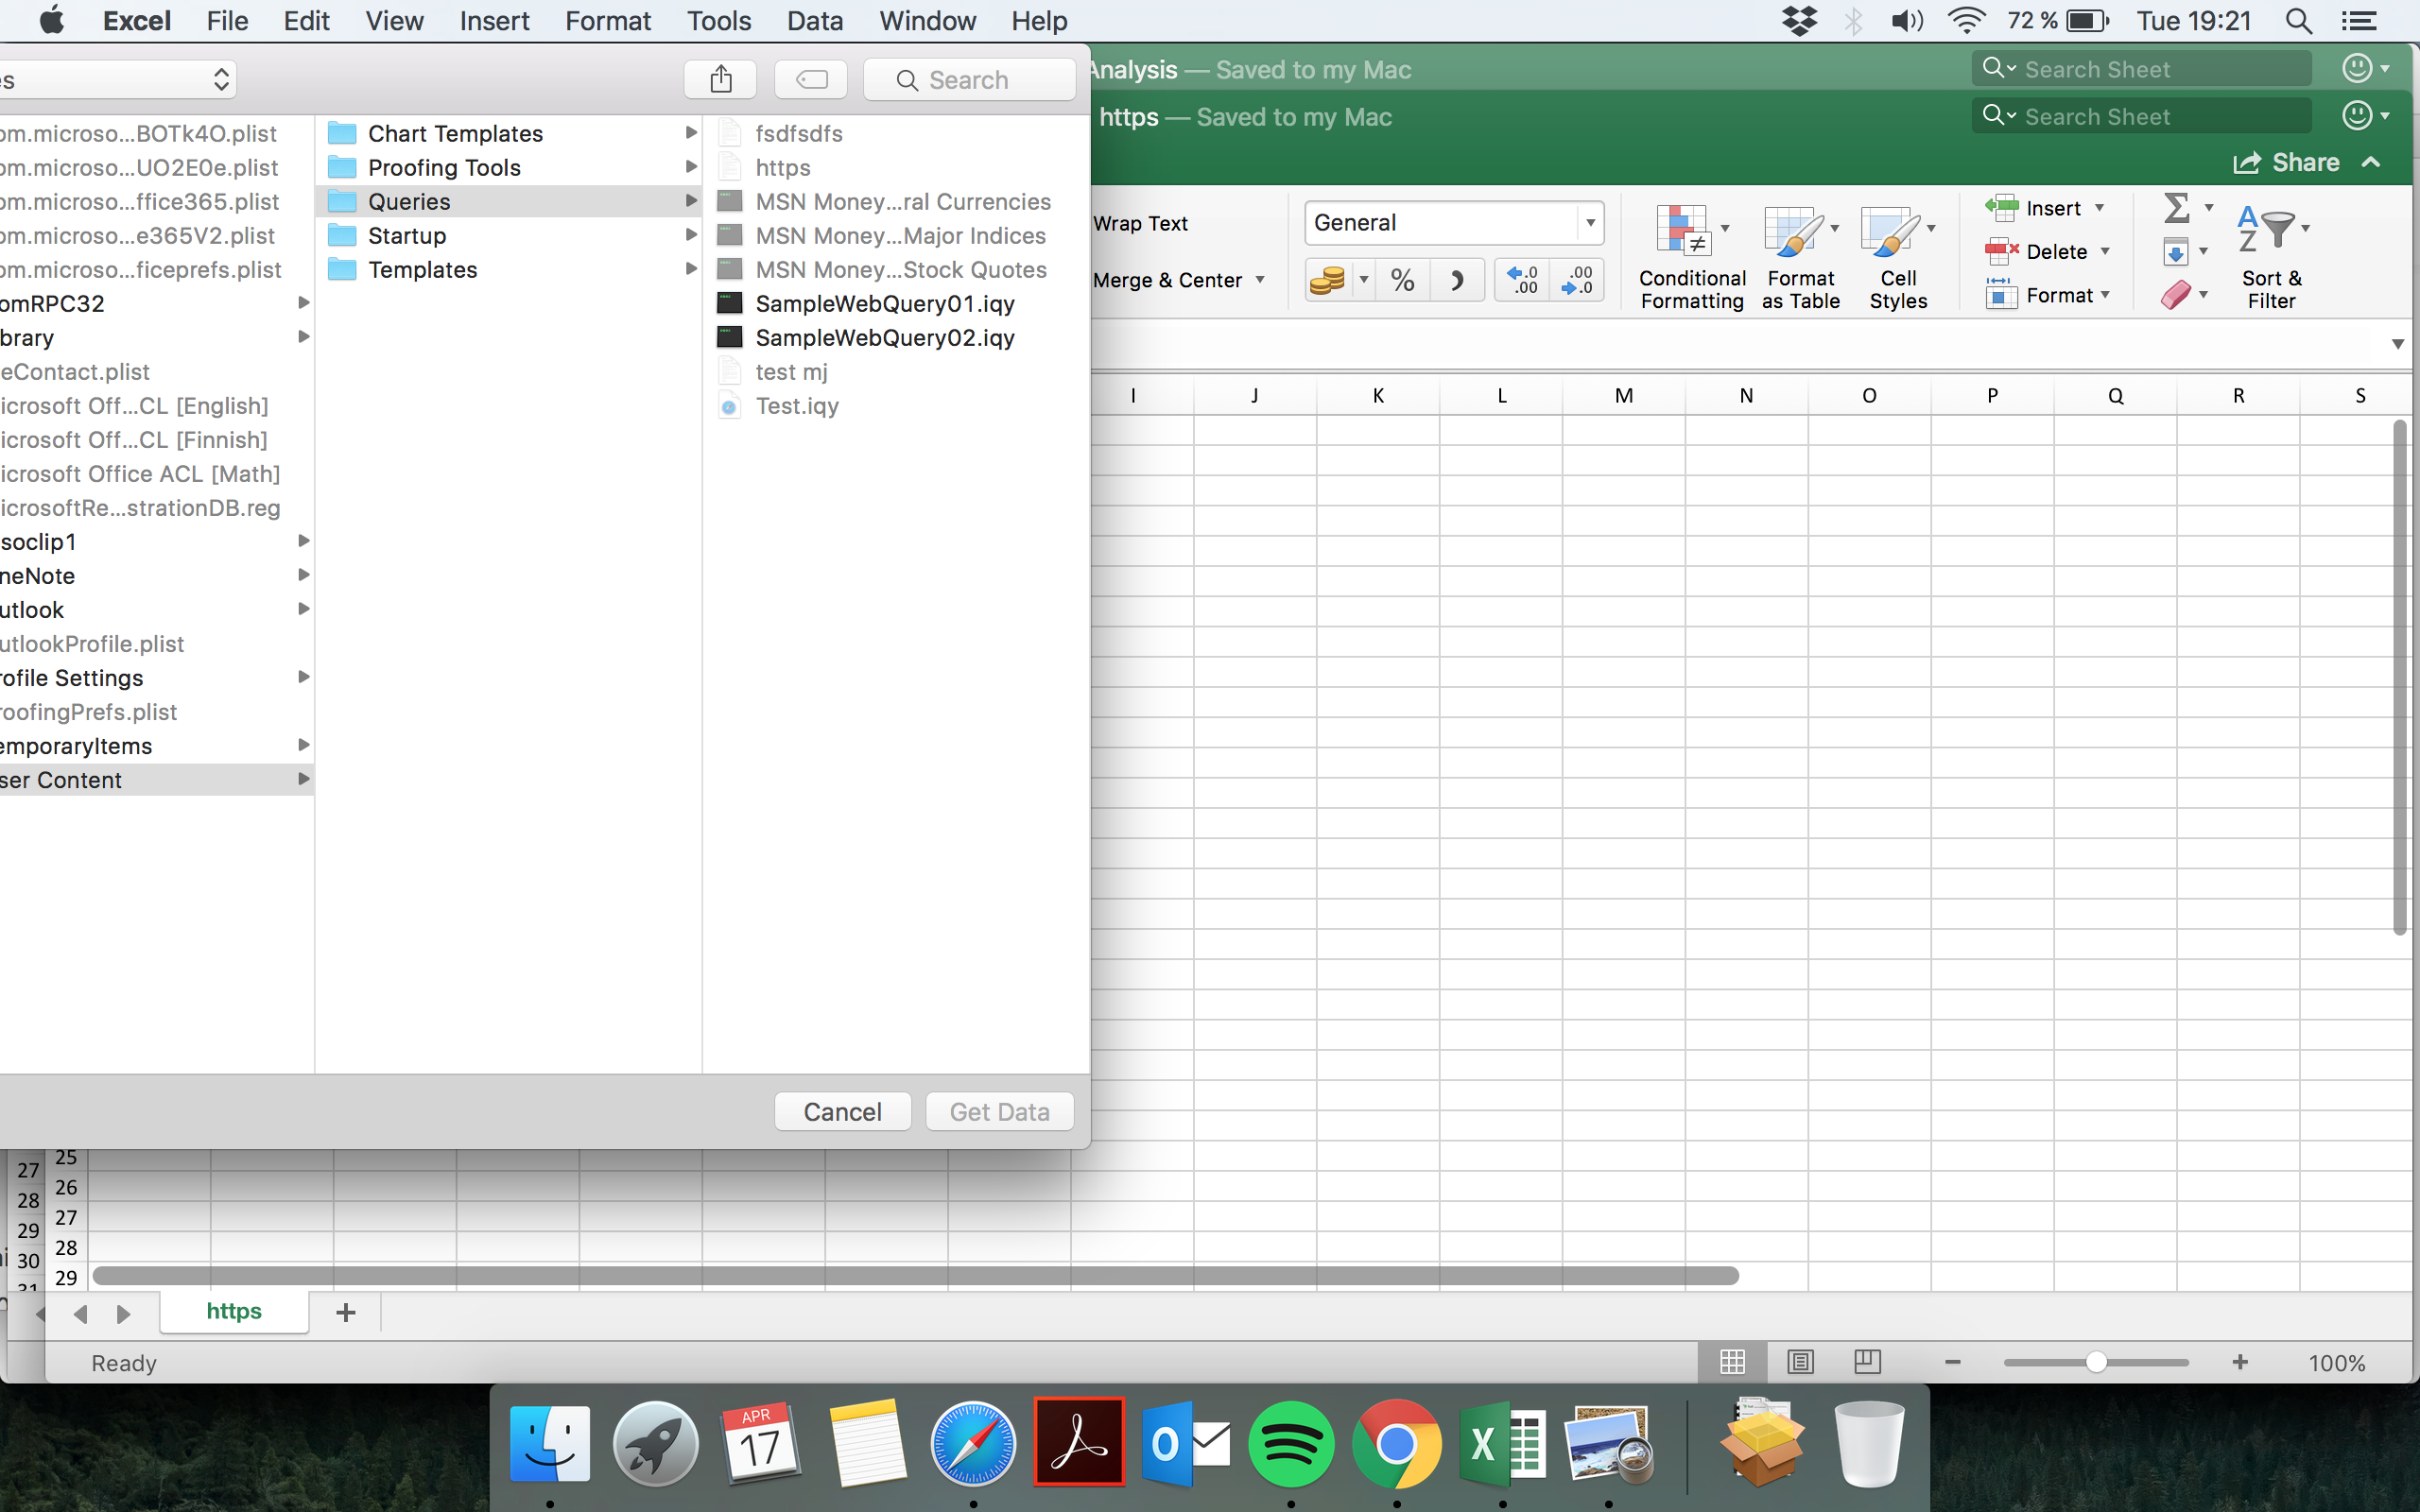Collapse the ribbon with chevron

tap(2371, 163)
